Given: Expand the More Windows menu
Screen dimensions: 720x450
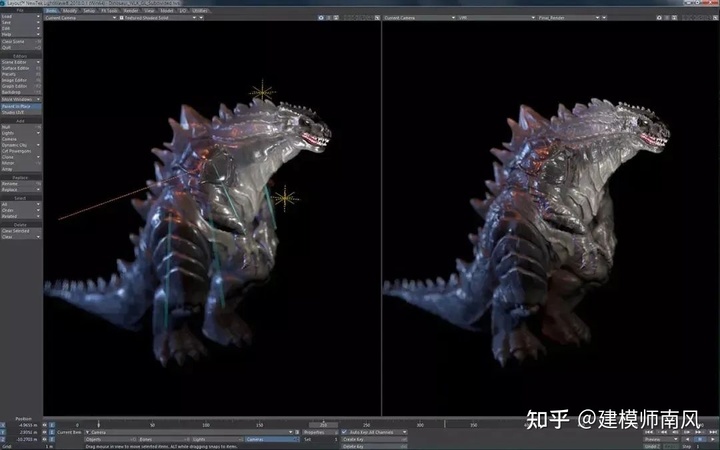Looking at the screenshot, I should [21, 99].
